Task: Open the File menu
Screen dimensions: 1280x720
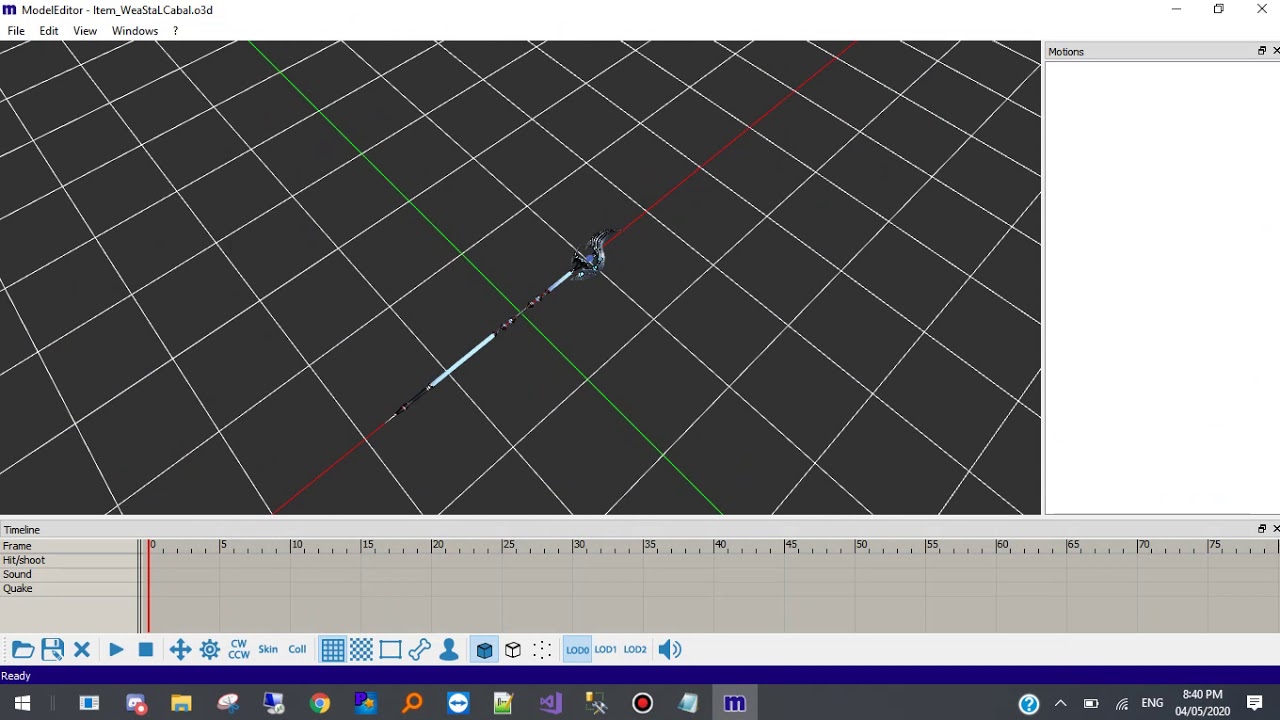Action: (x=16, y=31)
